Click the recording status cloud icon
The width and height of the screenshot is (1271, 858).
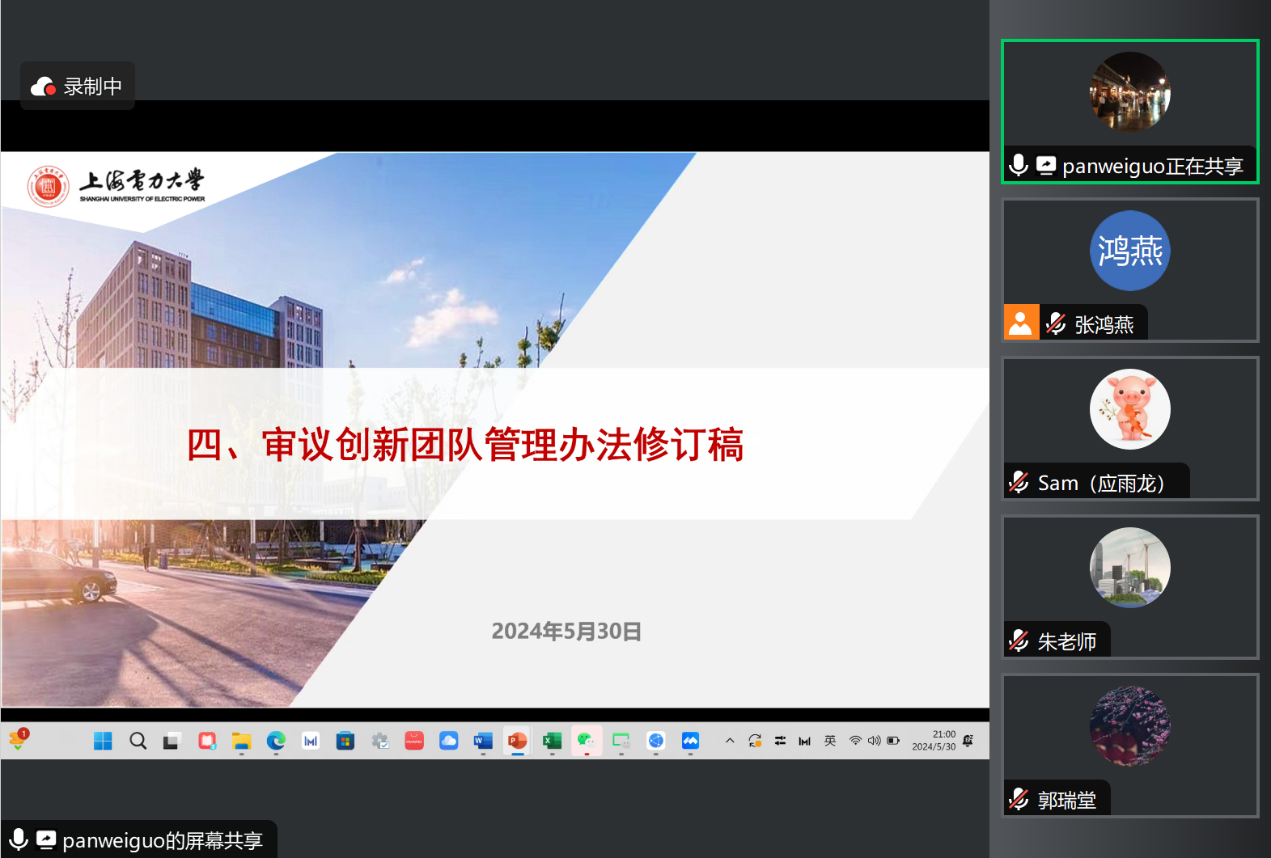(x=43, y=87)
